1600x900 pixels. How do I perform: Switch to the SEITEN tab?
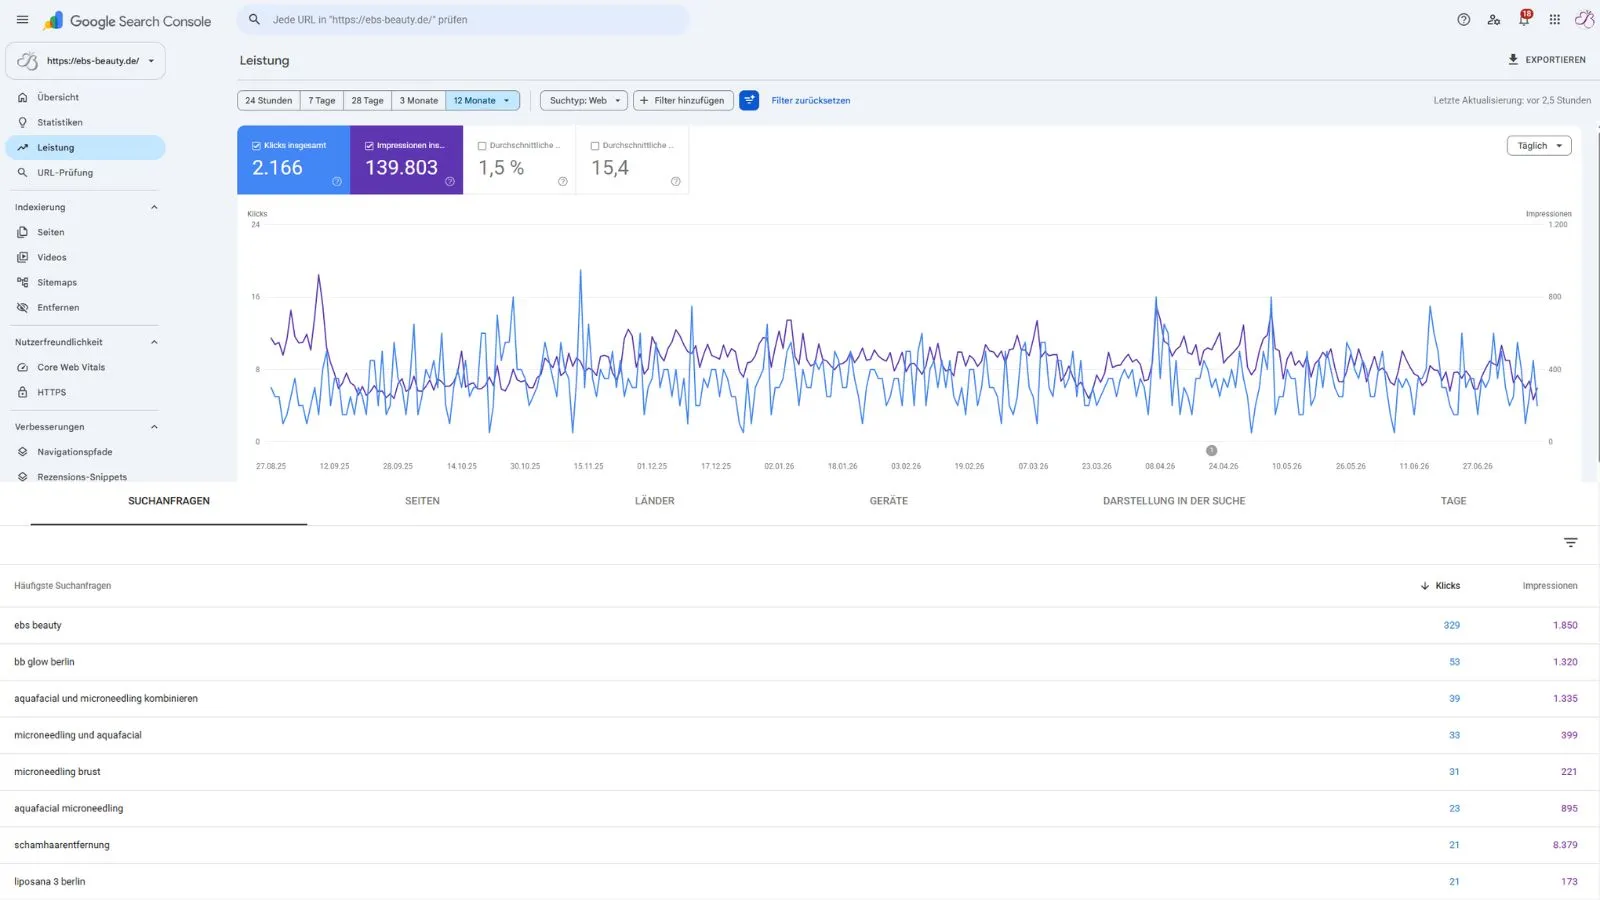(x=422, y=501)
